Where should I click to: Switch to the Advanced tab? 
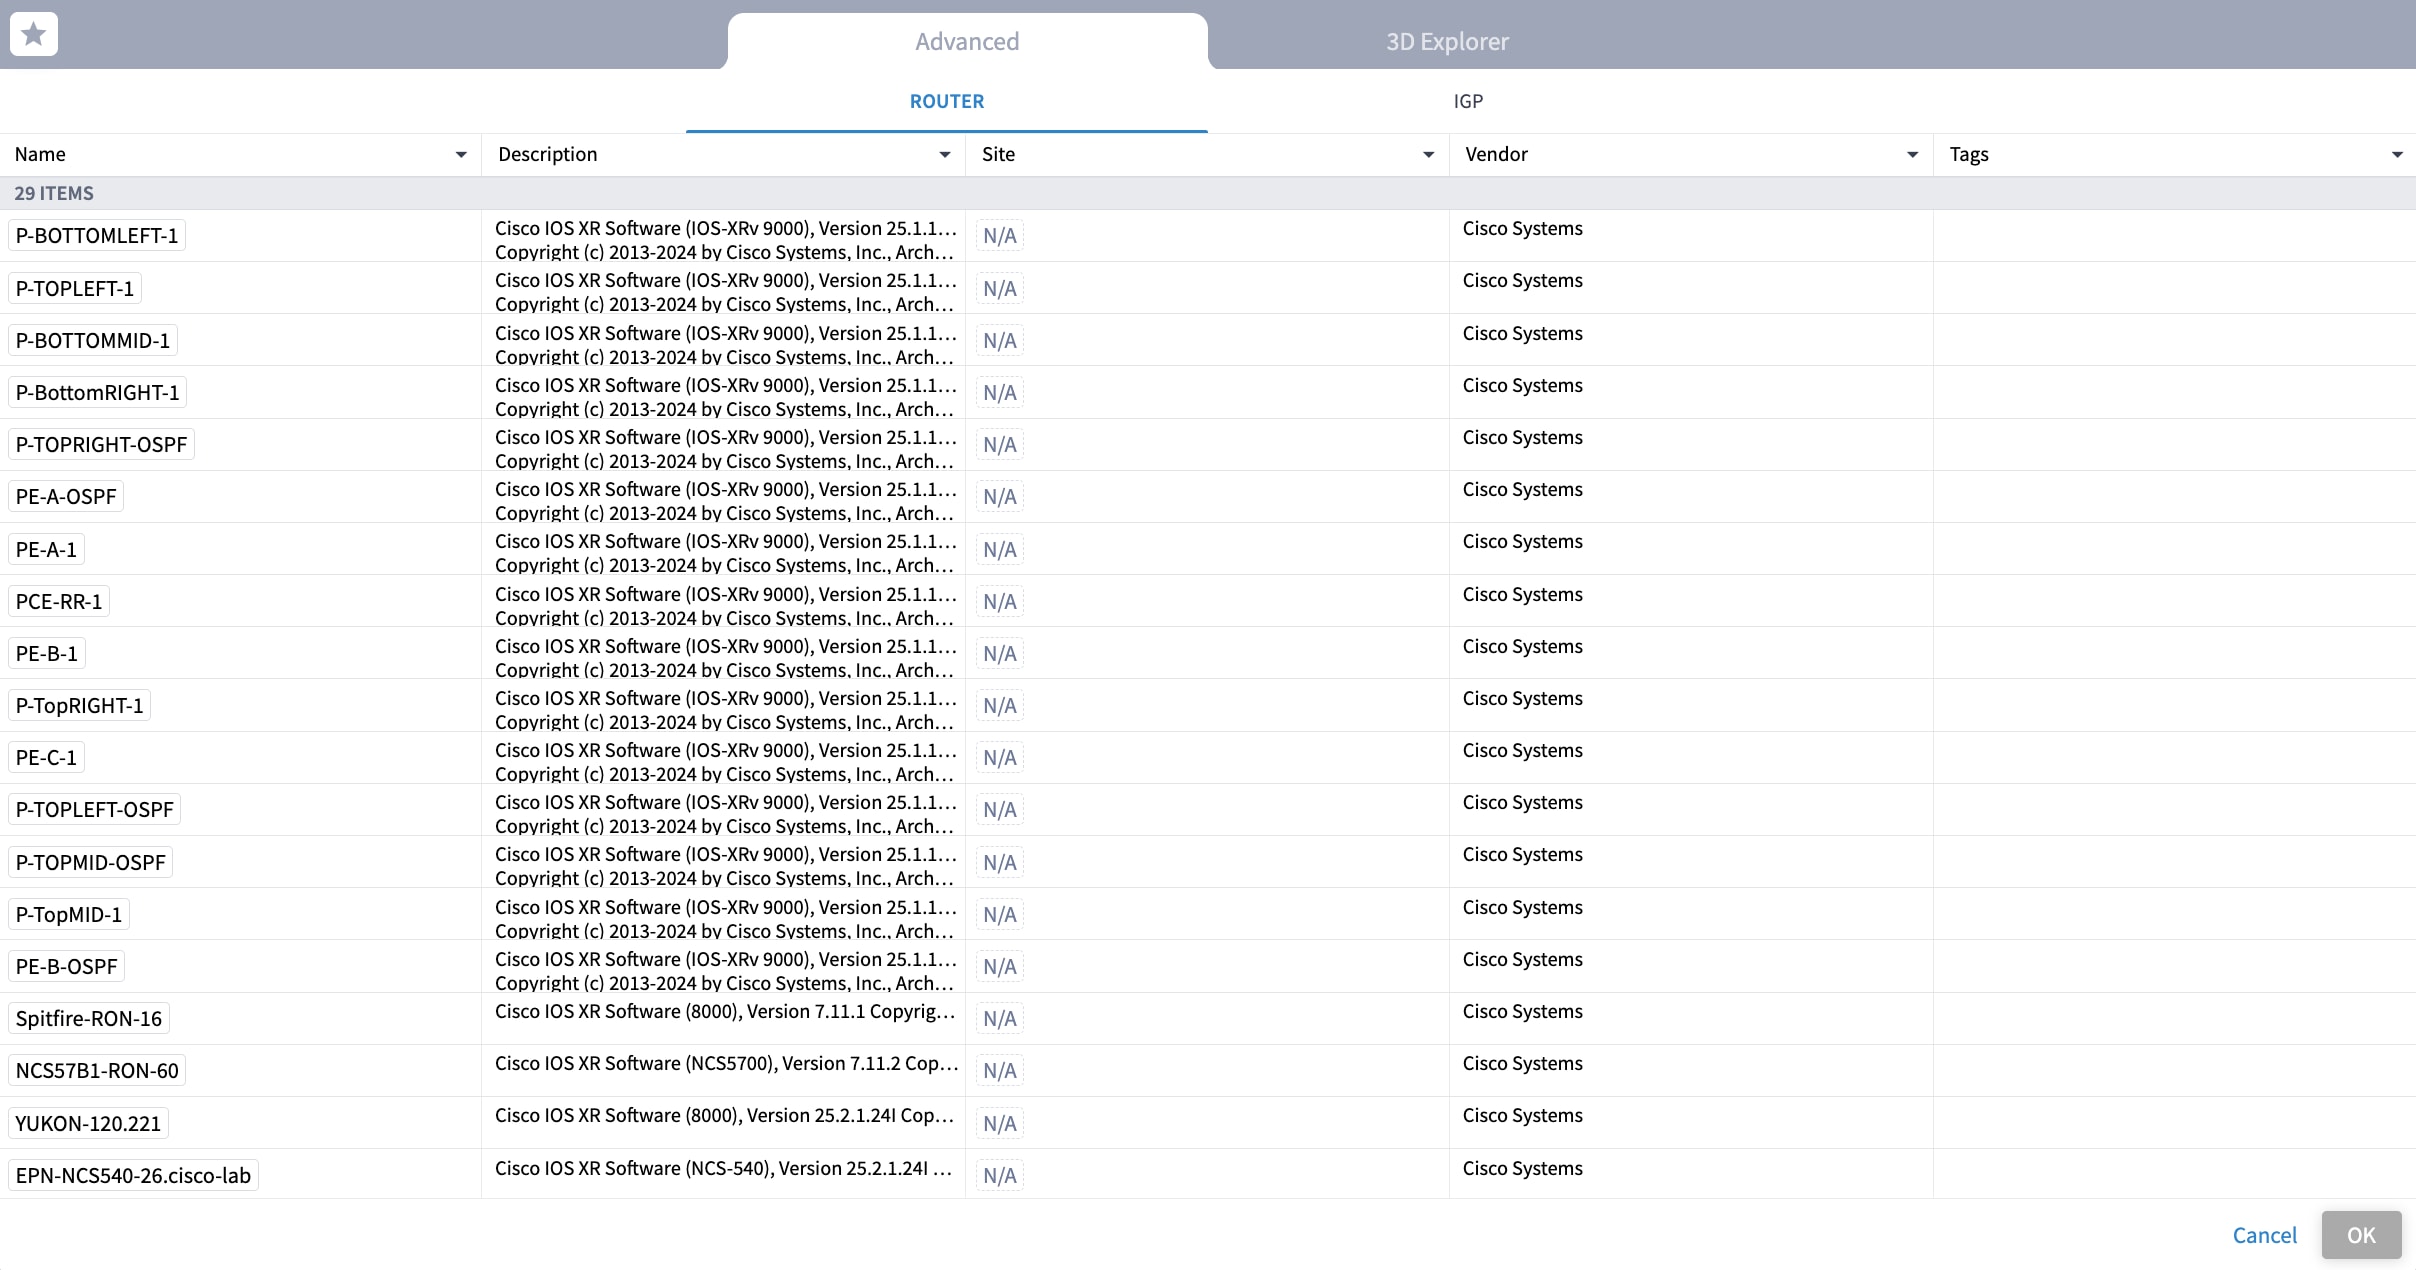tap(967, 41)
